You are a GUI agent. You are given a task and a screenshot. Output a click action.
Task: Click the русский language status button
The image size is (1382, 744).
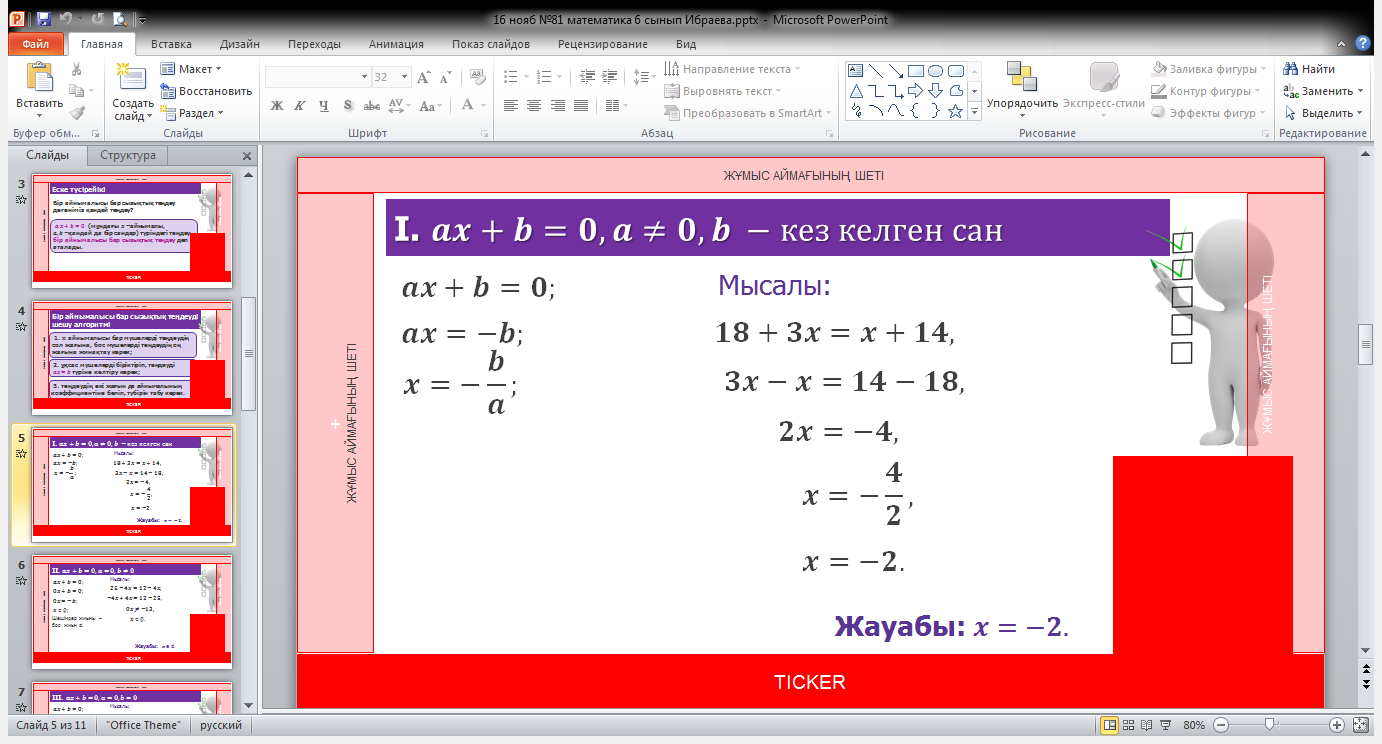222,725
